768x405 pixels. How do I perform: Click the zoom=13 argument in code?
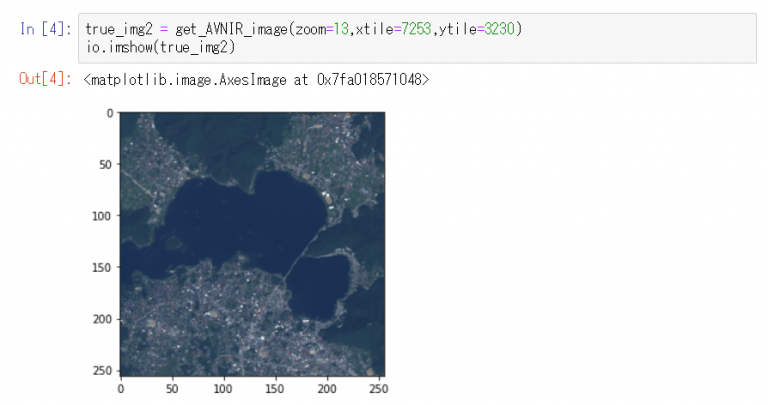click(322, 29)
